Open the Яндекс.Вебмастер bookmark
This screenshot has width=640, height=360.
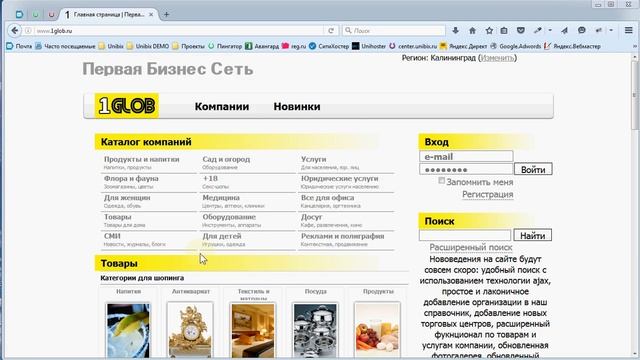(572, 46)
